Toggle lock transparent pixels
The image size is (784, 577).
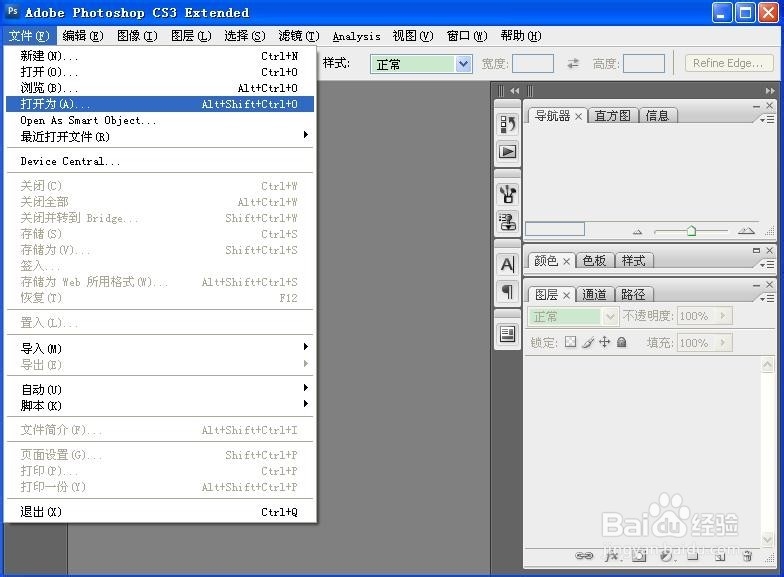(x=570, y=342)
